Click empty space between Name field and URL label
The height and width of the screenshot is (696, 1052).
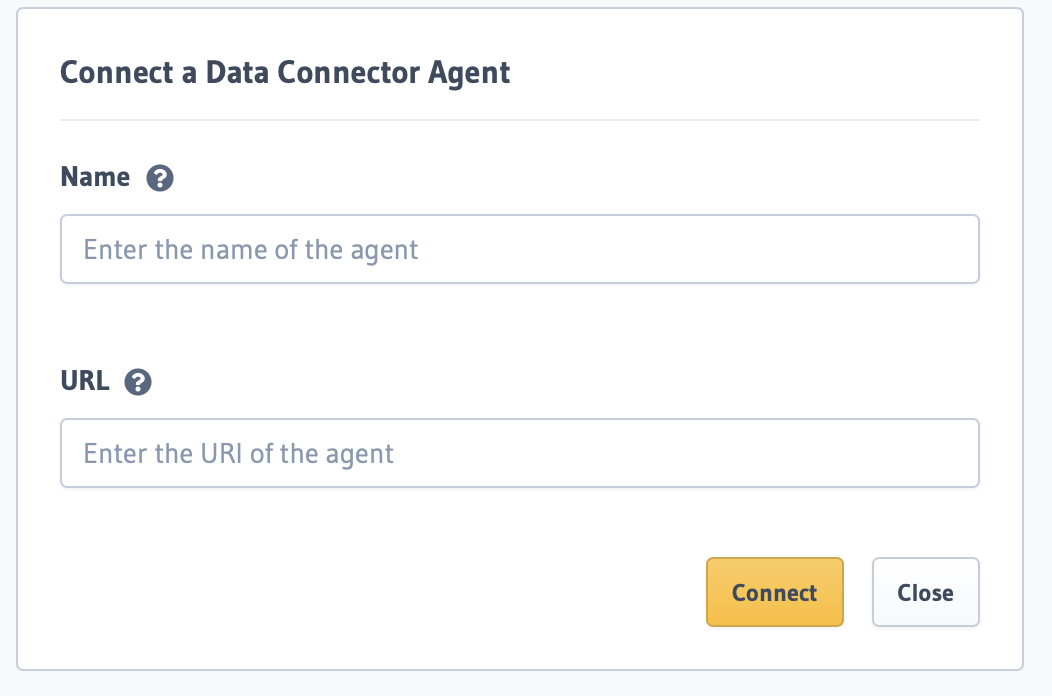(520, 326)
